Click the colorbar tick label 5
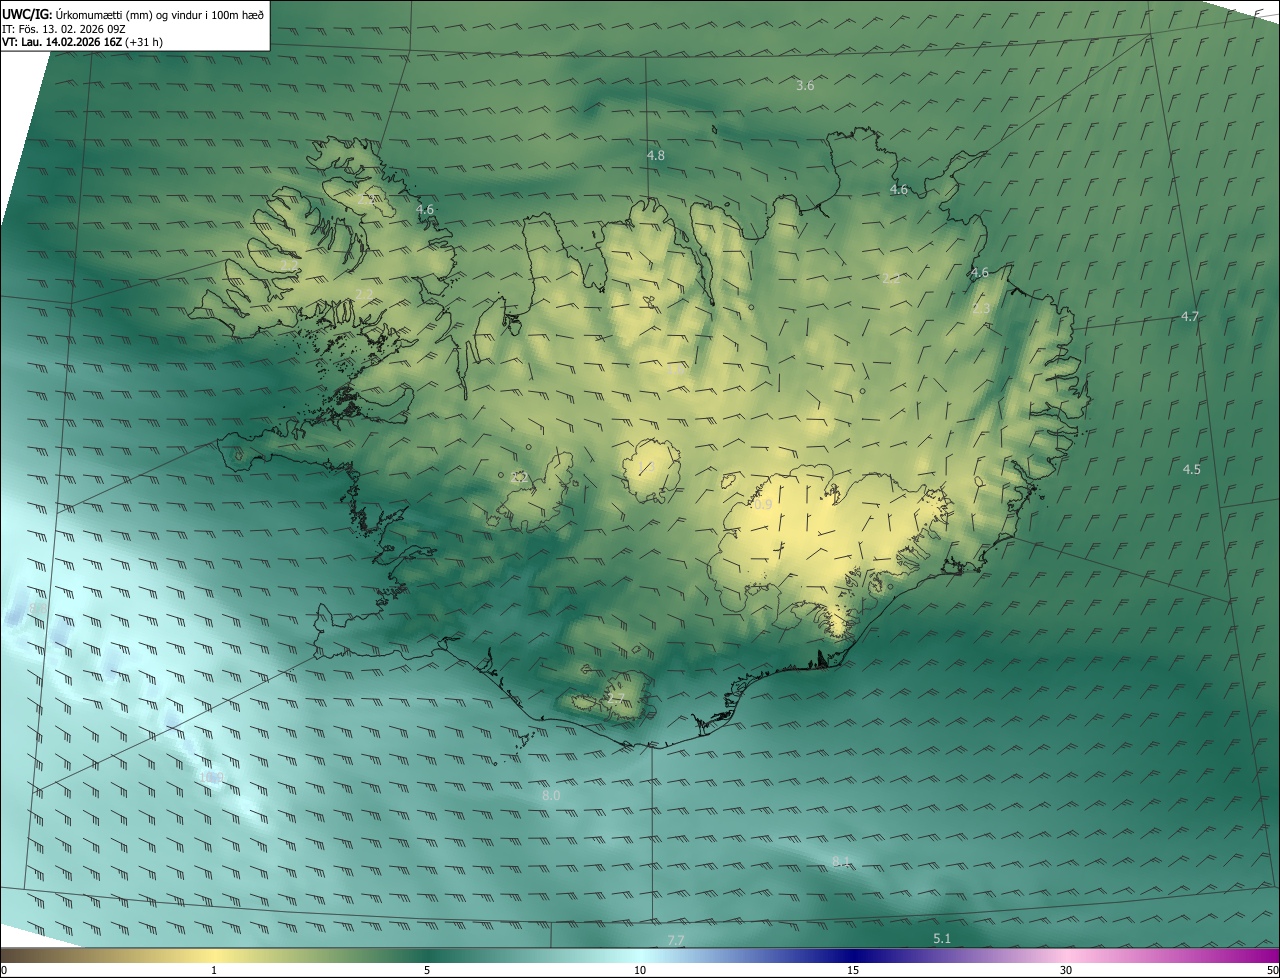 pyautogui.click(x=427, y=970)
